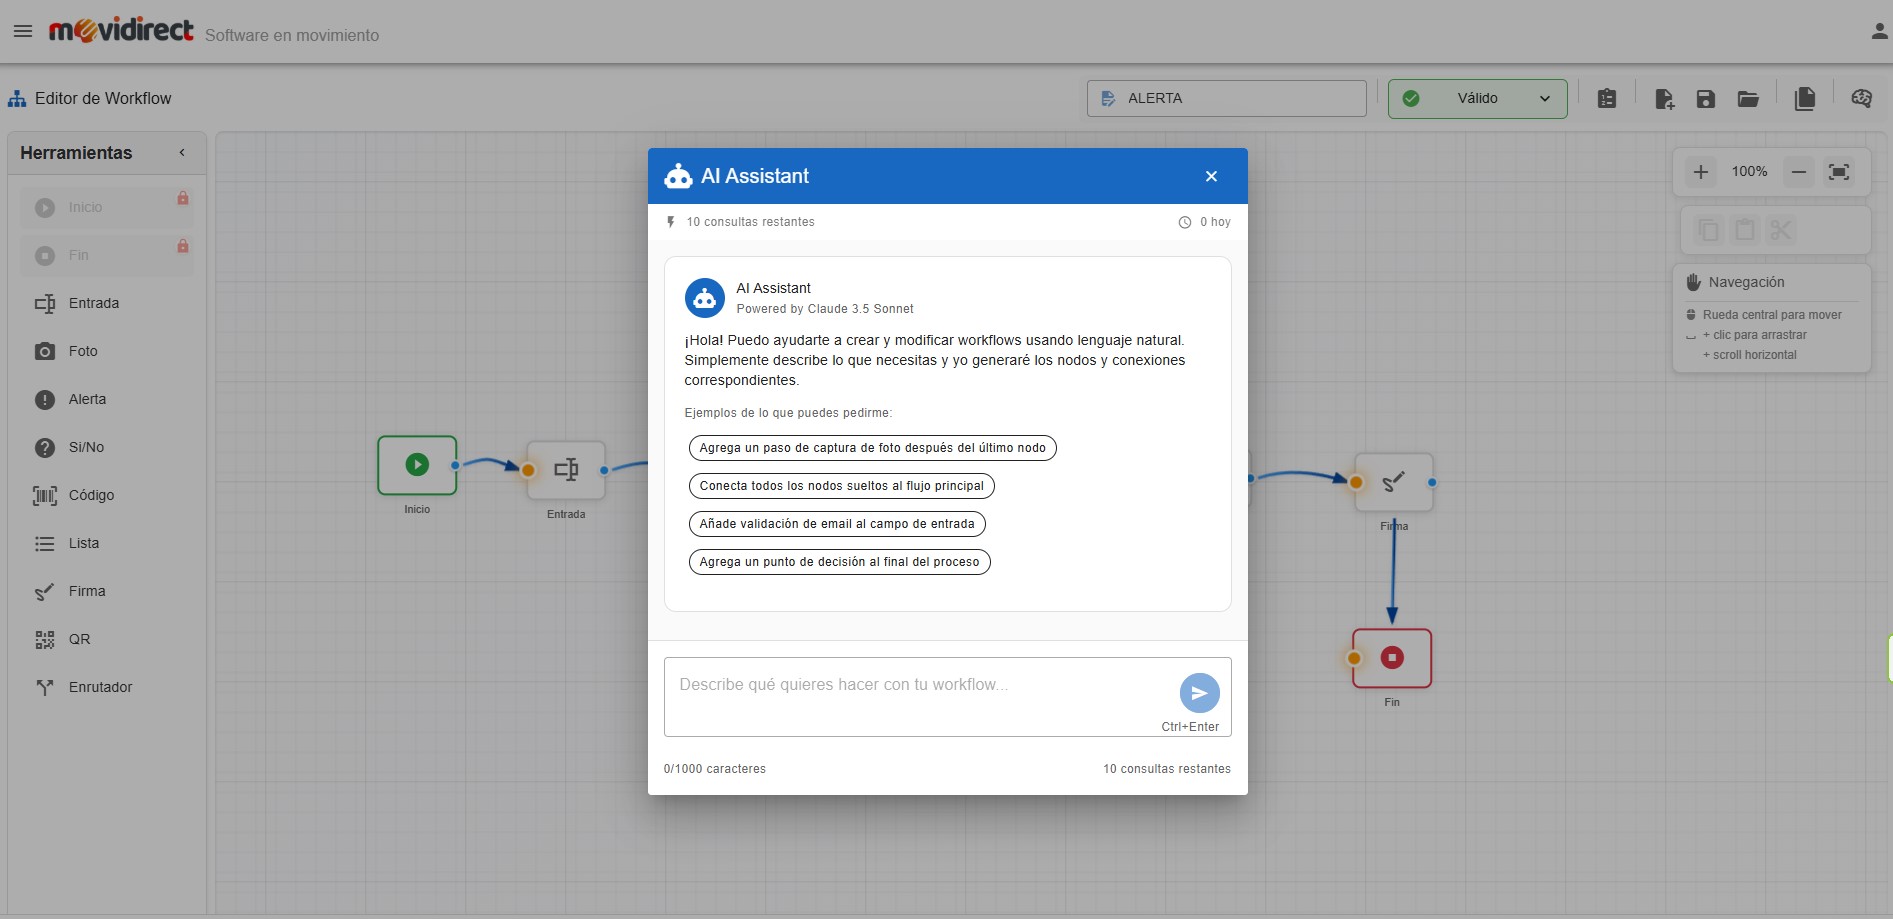
Task: Edit the ALERTA workflow name field
Action: tap(1227, 98)
